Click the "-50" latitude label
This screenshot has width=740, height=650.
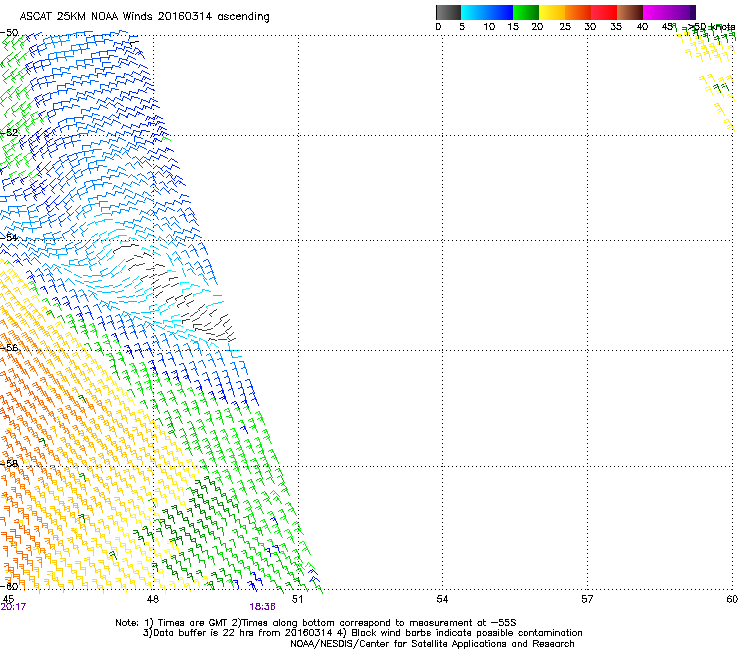(9, 33)
